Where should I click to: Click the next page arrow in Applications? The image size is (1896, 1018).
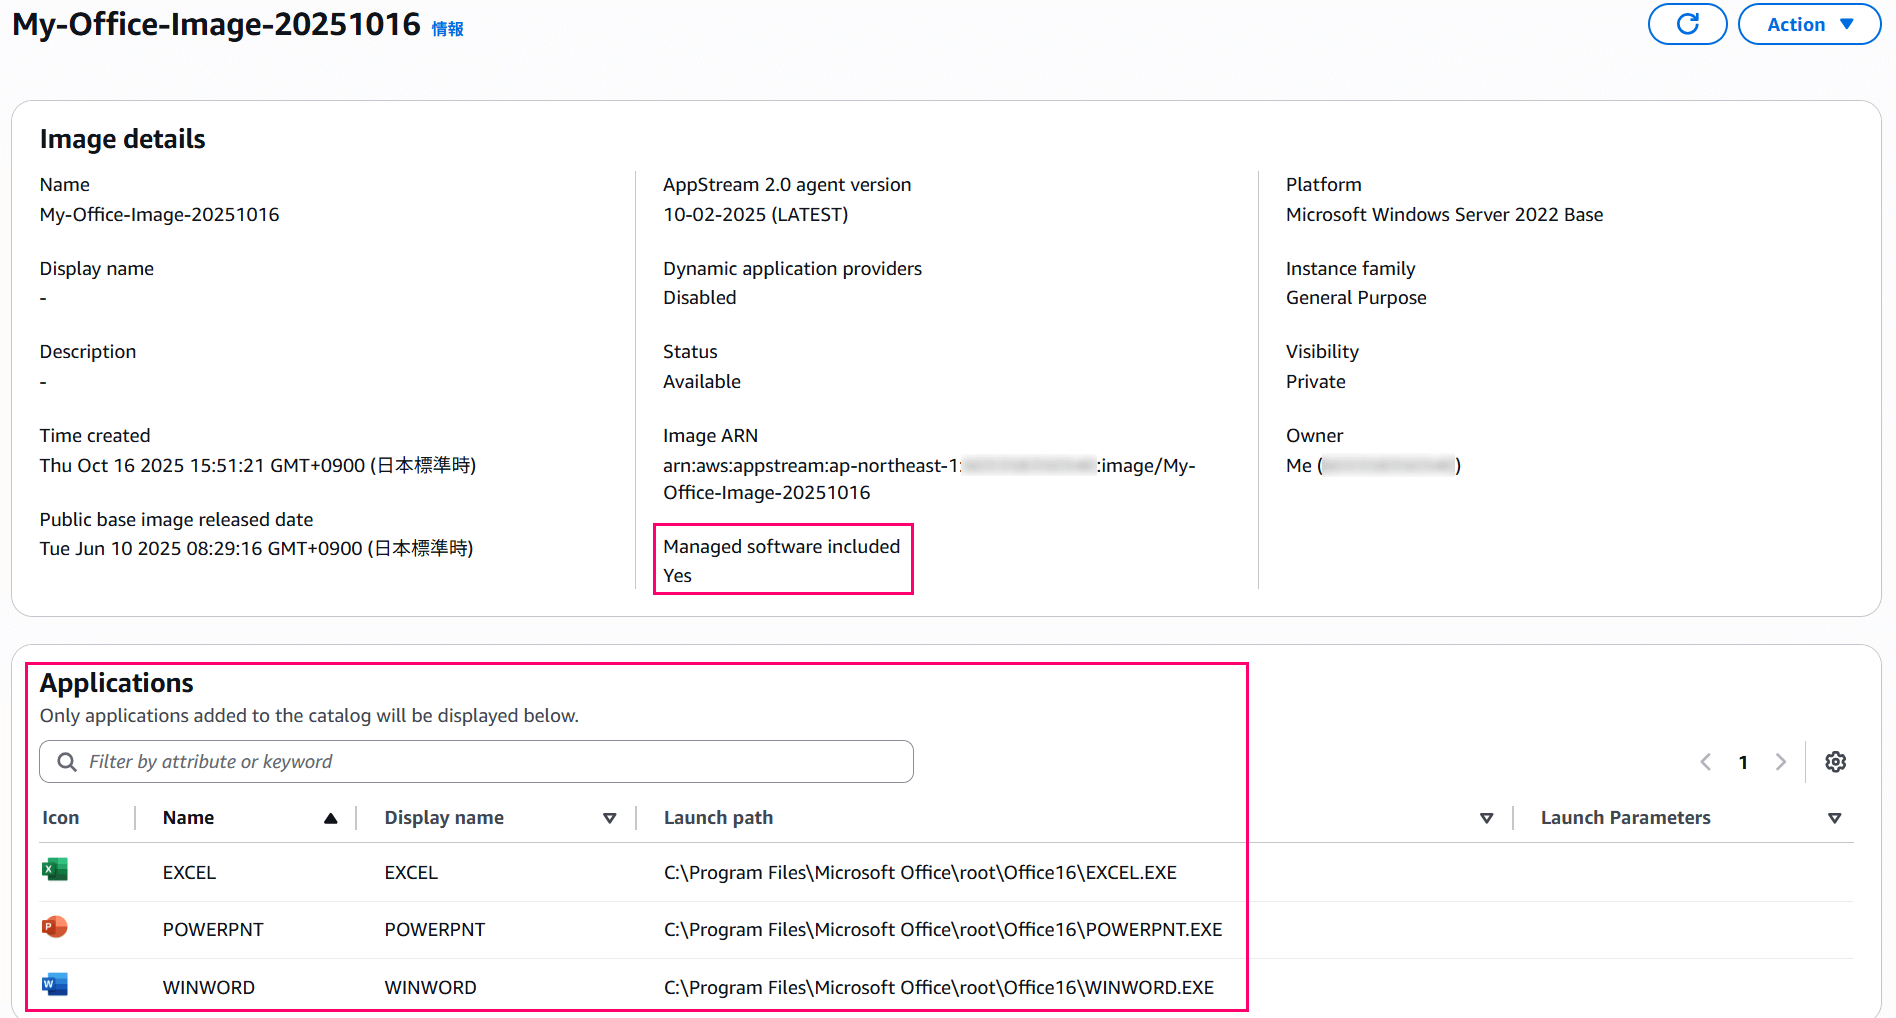[x=1781, y=761]
